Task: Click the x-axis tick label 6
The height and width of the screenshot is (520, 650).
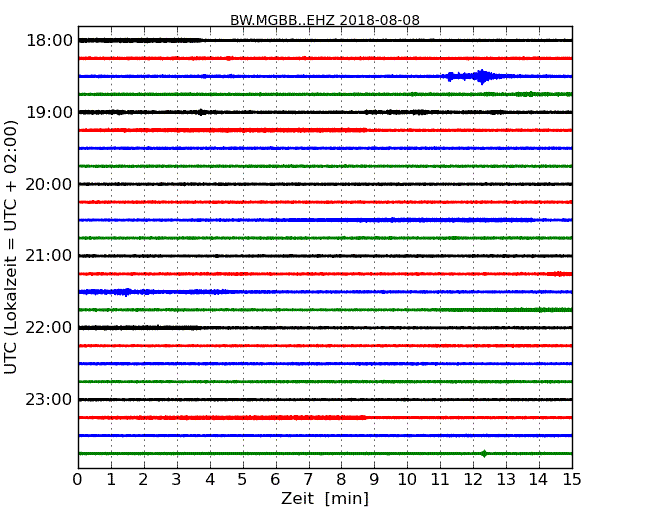Action: [x=275, y=480]
